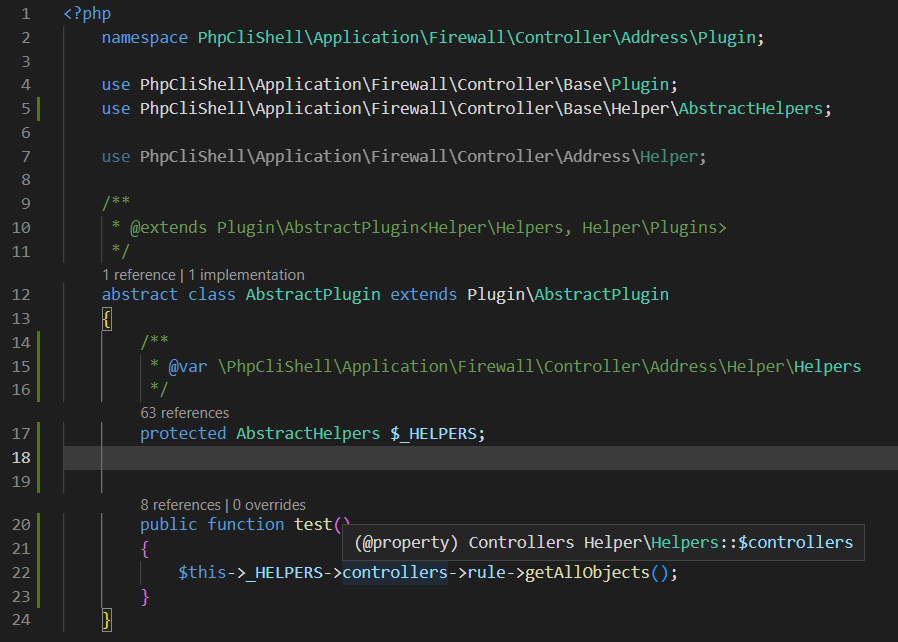898x642 pixels.
Task: Click the $this variable on line 22
Action: click(x=202, y=573)
